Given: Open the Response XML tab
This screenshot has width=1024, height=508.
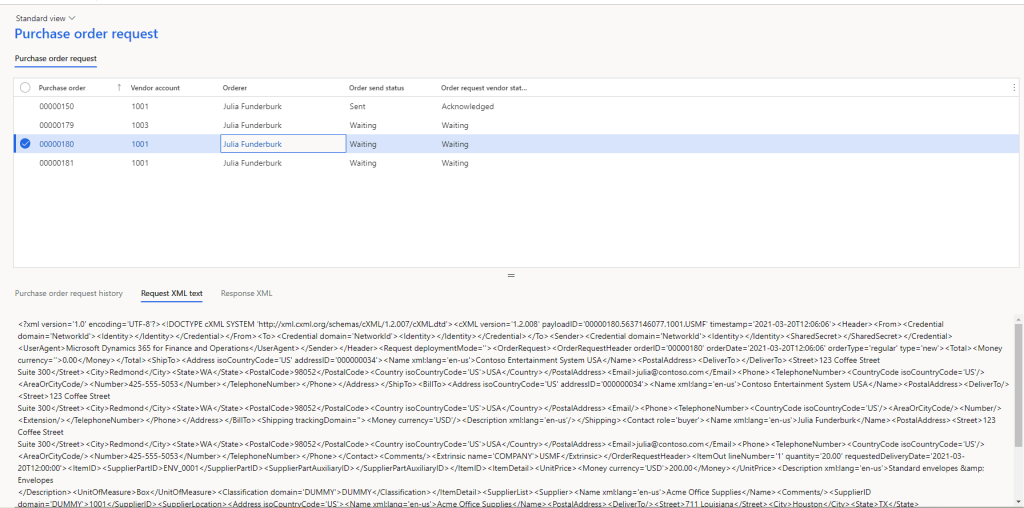Looking at the screenshot, I should coord(246,293).
